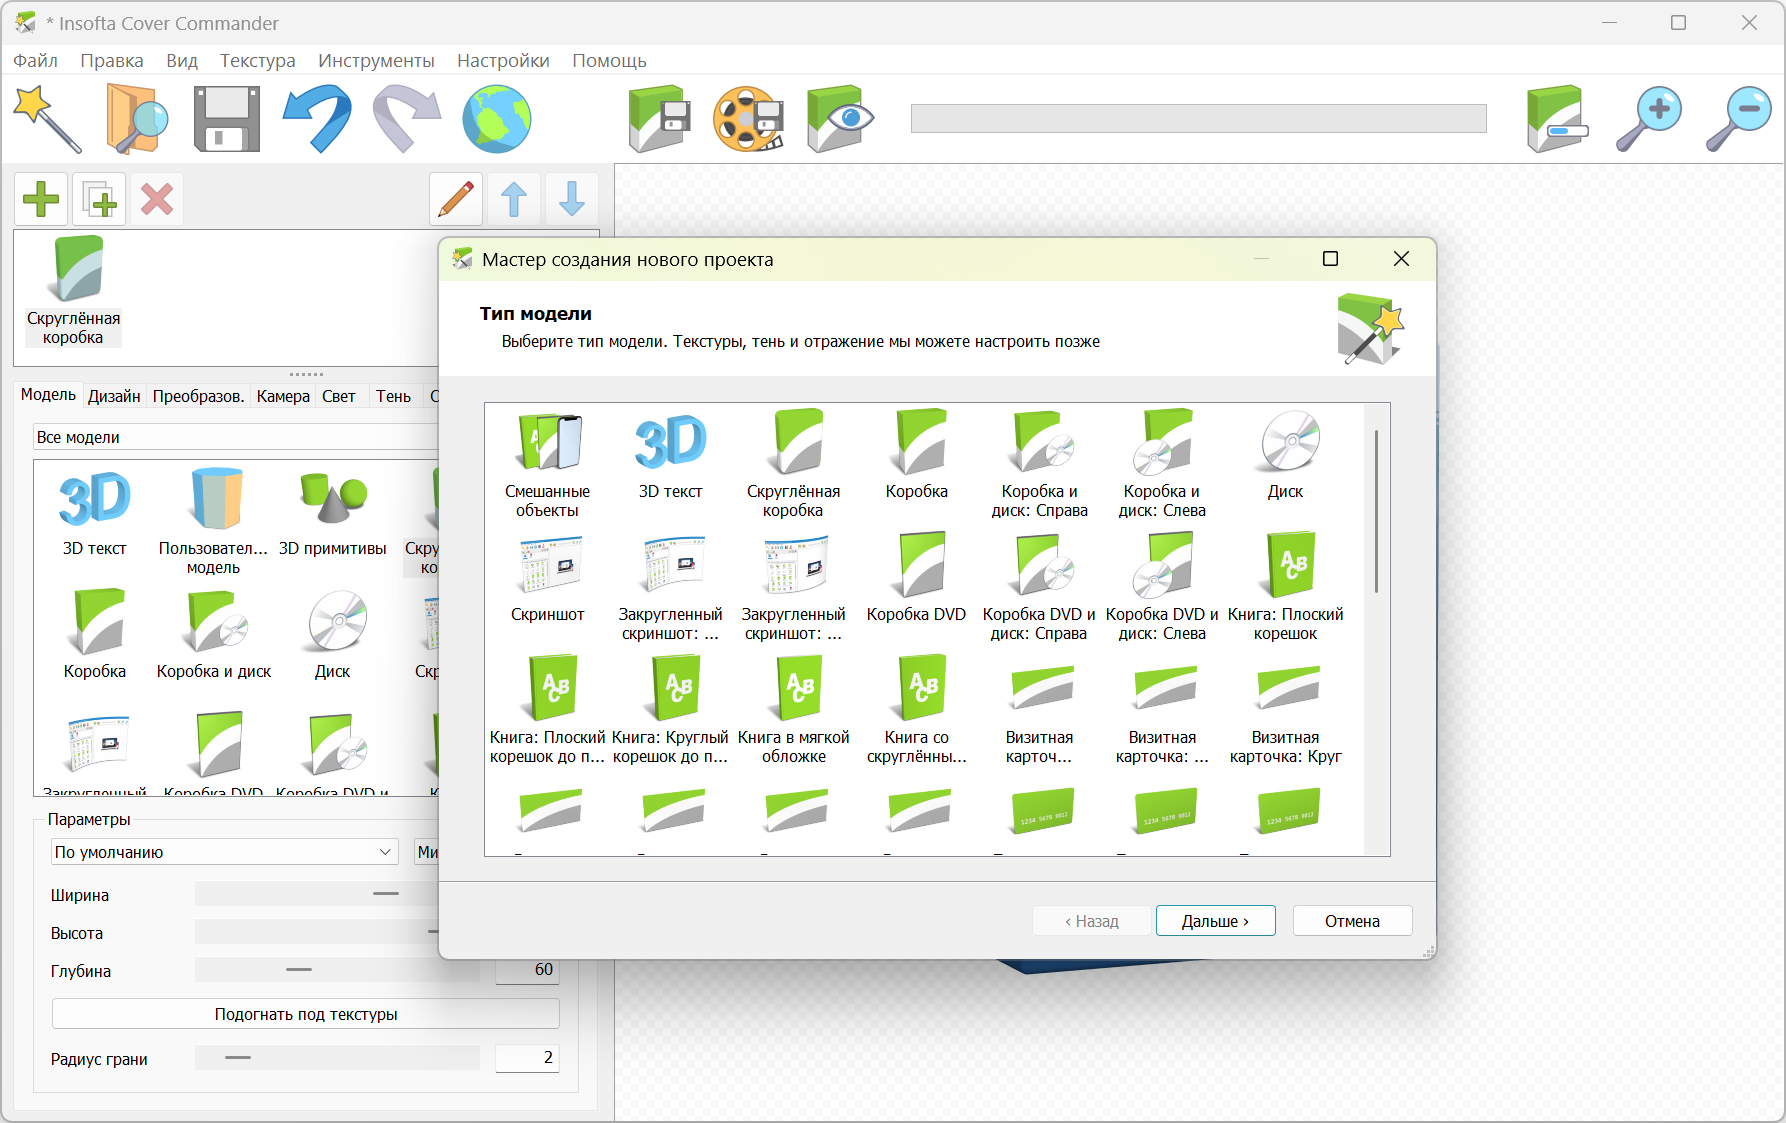Click the zoom in magnifier icon
Screen dimensions: 1786x1123
(1649, 119)
